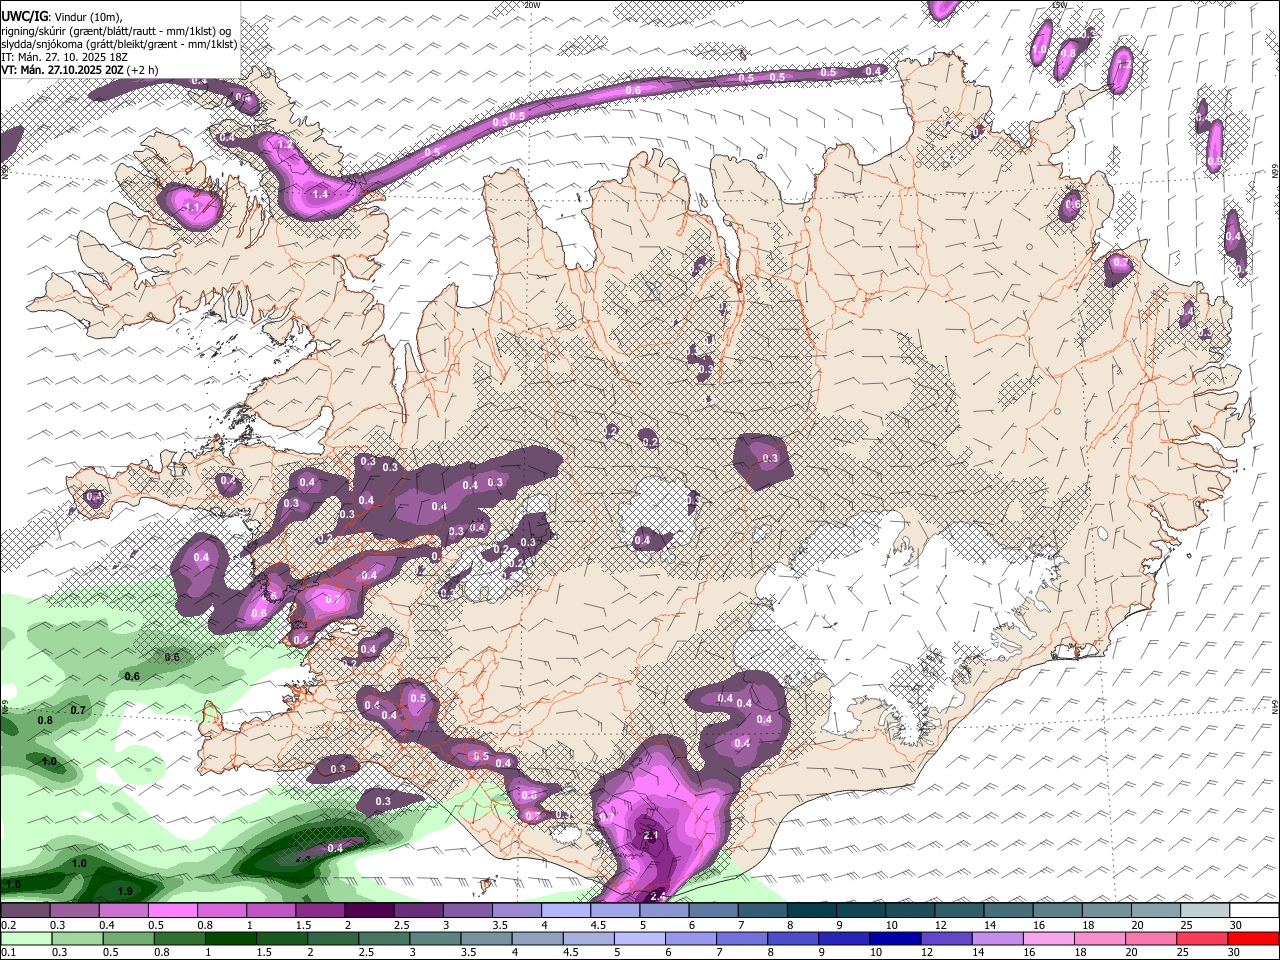This screenshot has width=1280, height=960.
Task: Click the 'UWC/IG: Vindur (10m),' title line
Action: tap(61, 16)
